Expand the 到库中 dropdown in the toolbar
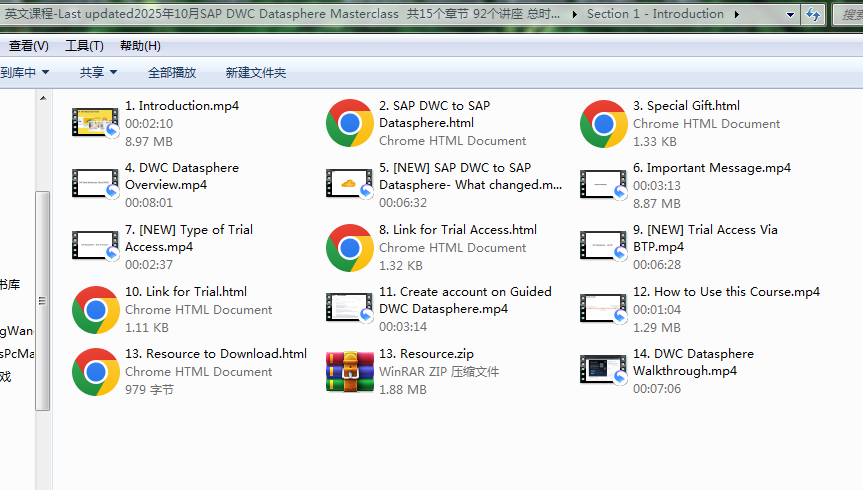This screenshot has width=863, height=490. (24, 73)
